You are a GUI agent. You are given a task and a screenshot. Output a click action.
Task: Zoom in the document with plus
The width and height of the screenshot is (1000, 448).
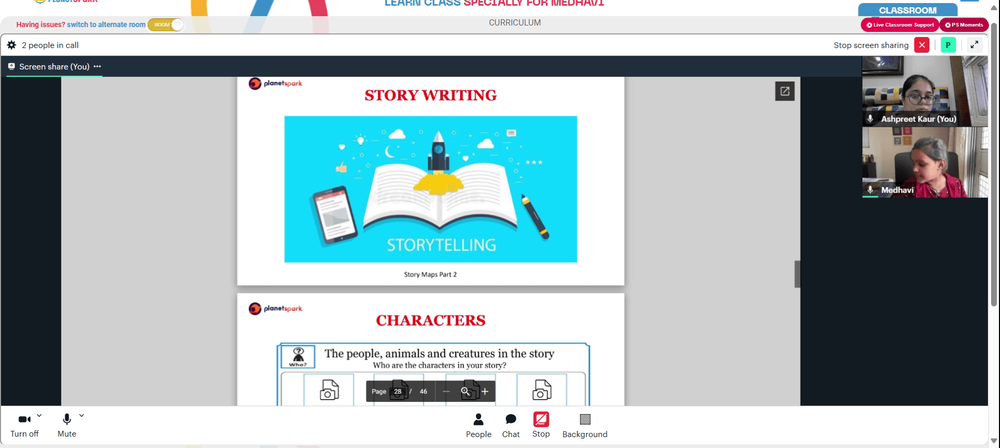[x=485, y=391]
